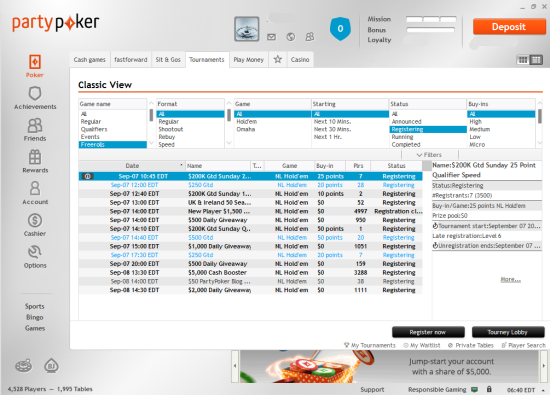Click the roulette casino icon at bottom left

(x=24, y=366)
